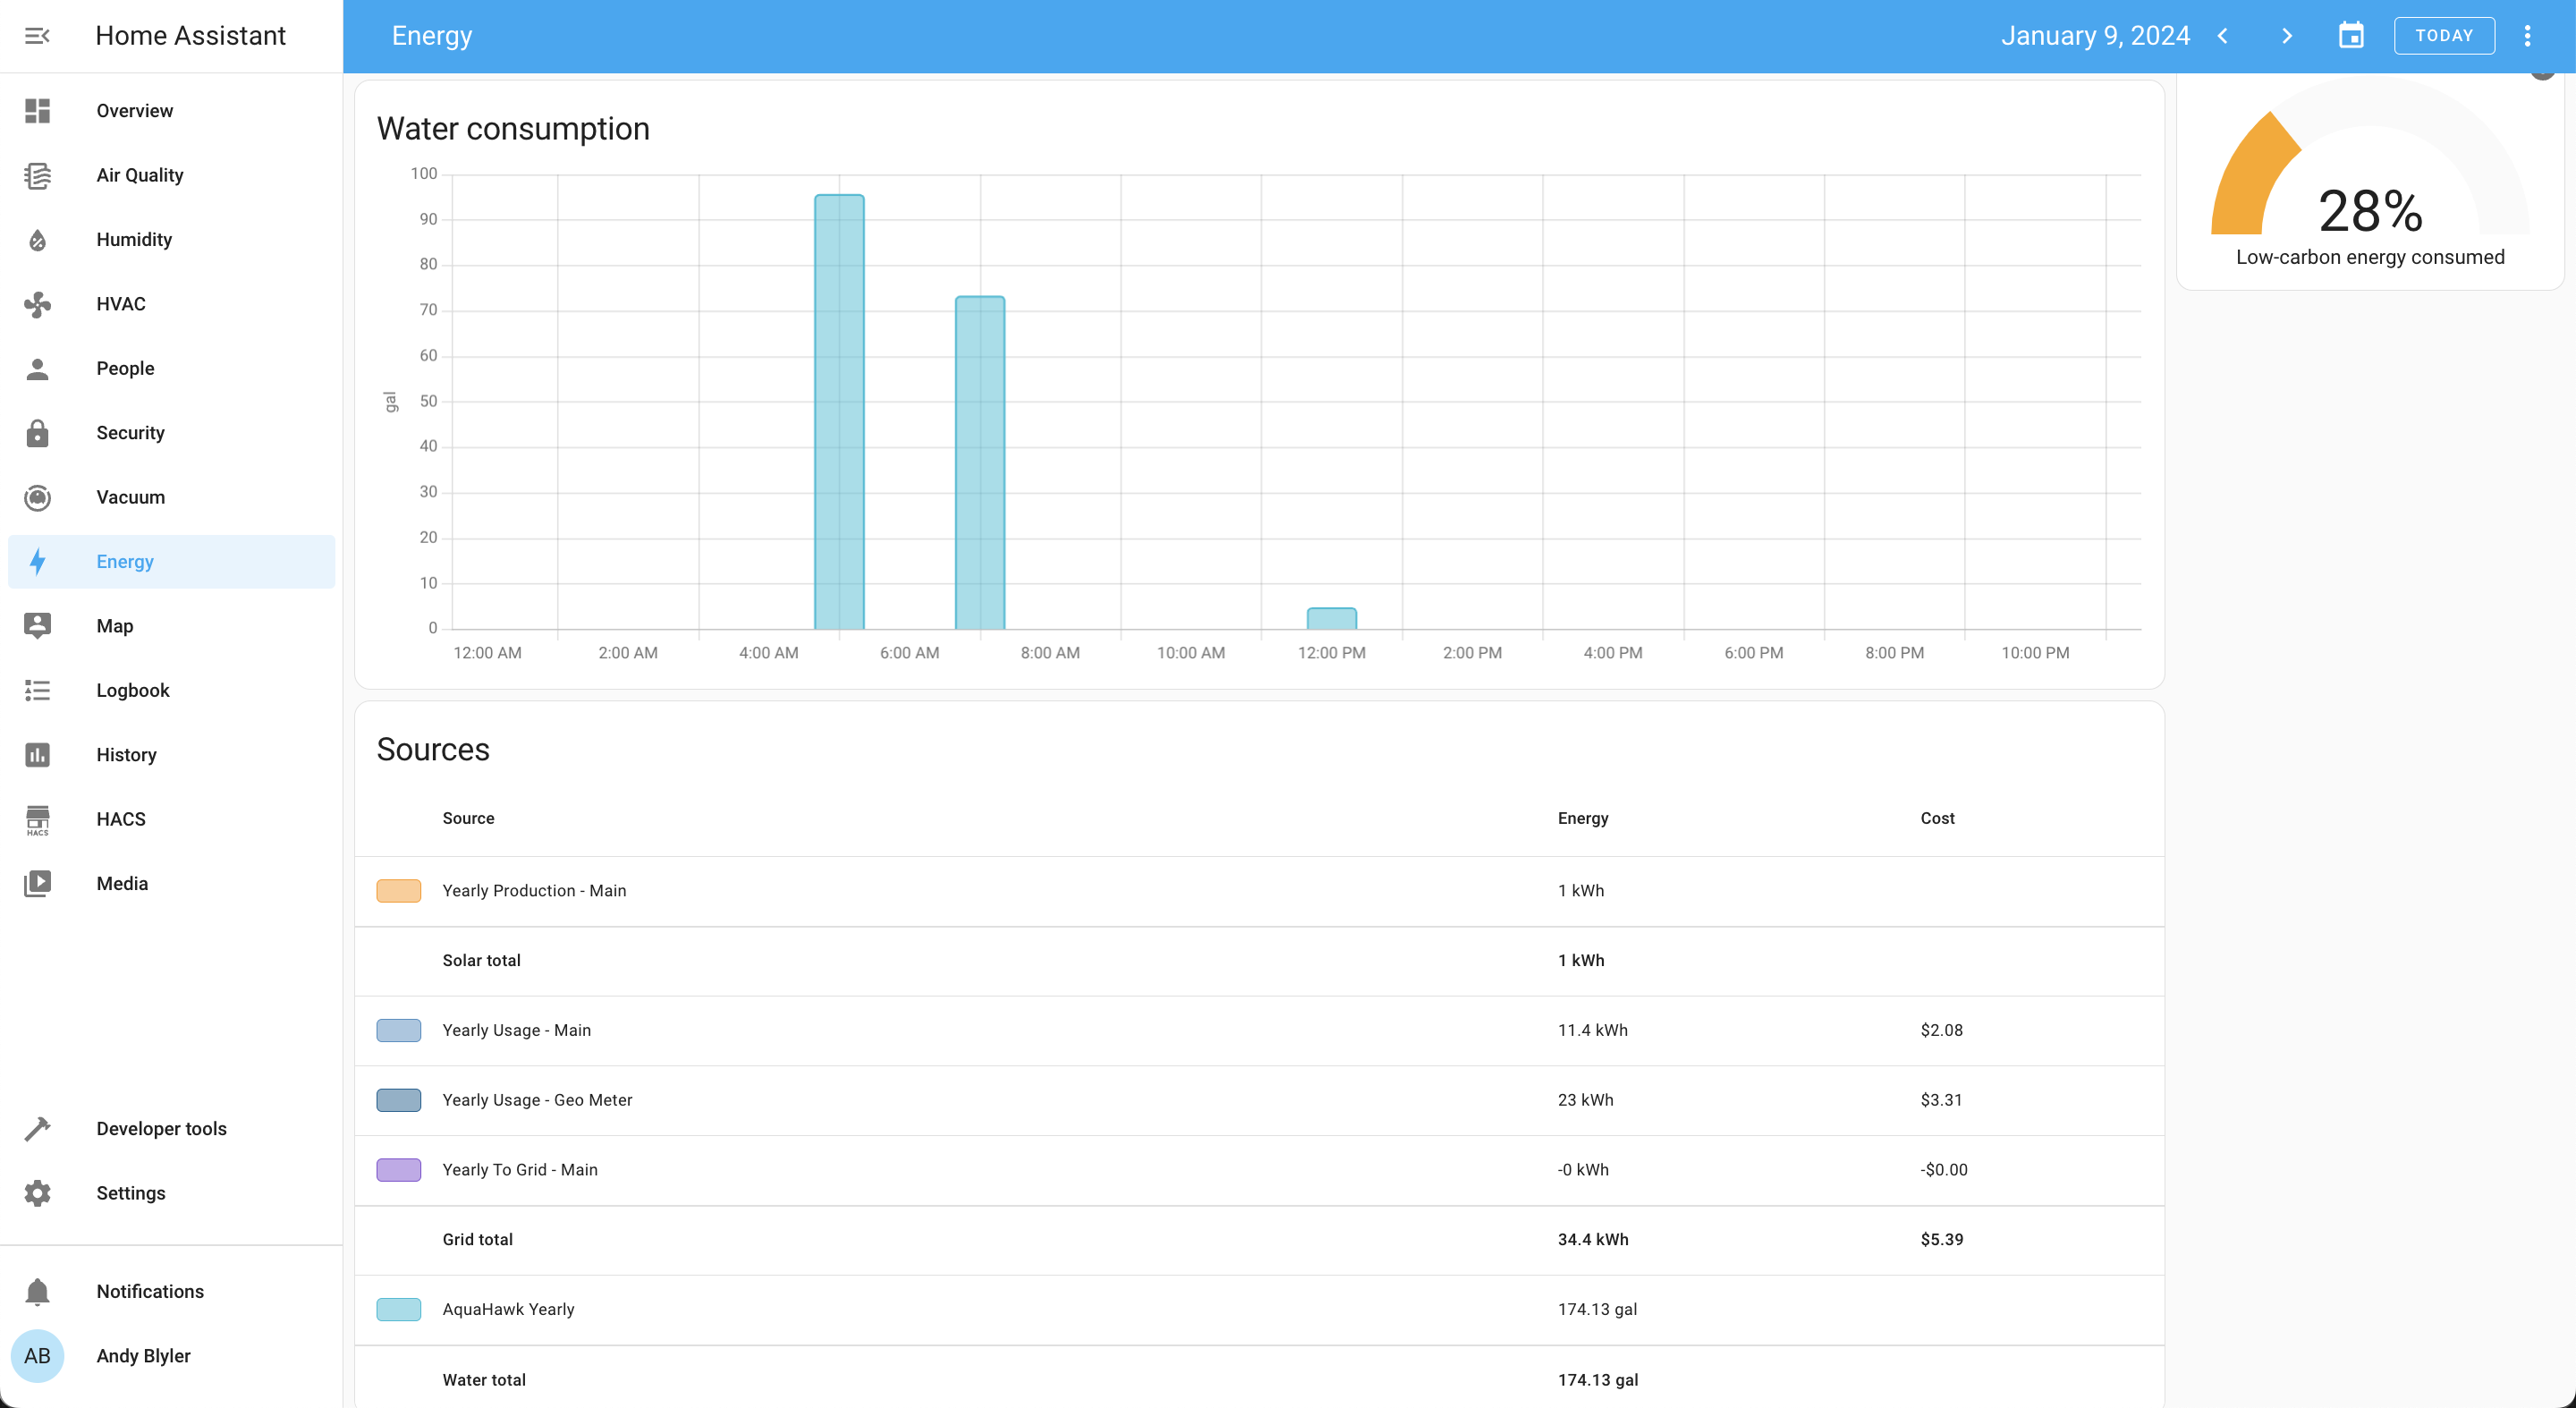
Task: Open the HVAC panel
Action: click(x=120, y=303)
